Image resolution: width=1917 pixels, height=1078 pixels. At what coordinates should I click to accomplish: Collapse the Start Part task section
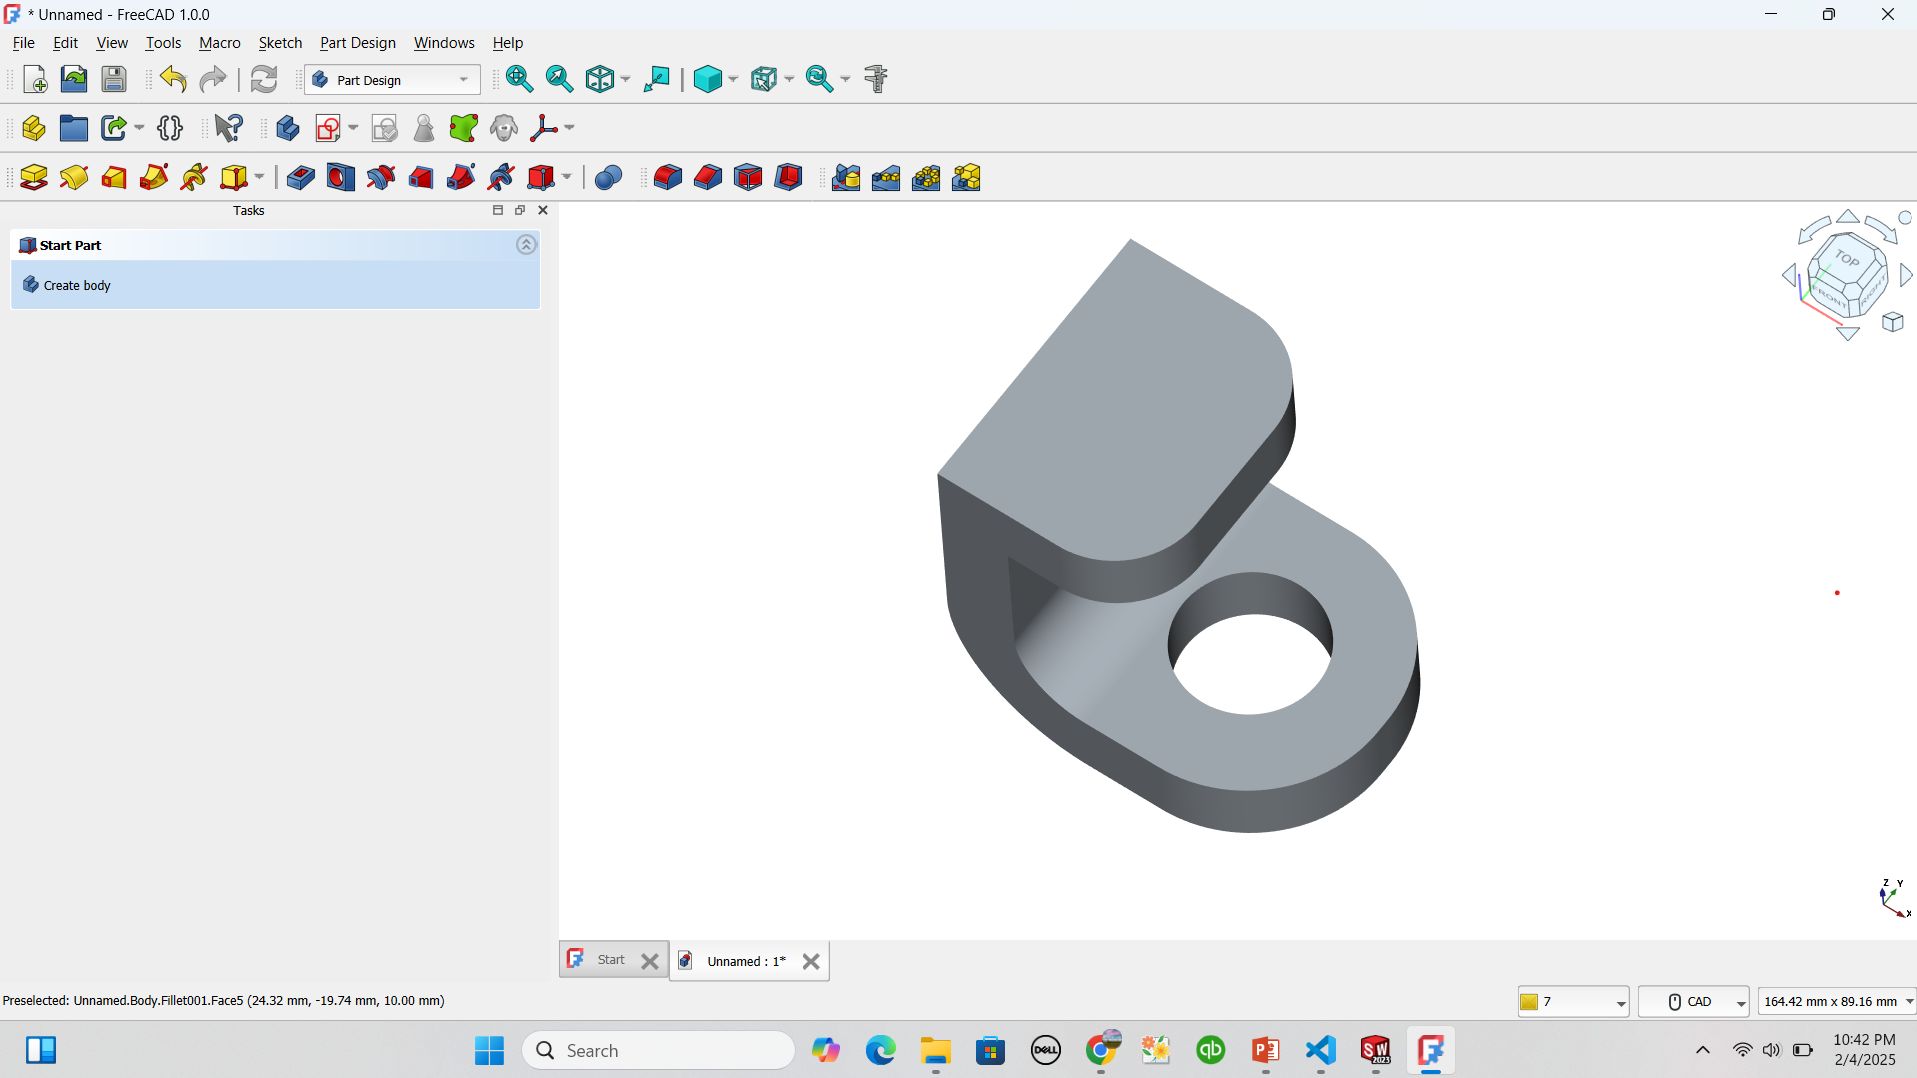(526, 245)
